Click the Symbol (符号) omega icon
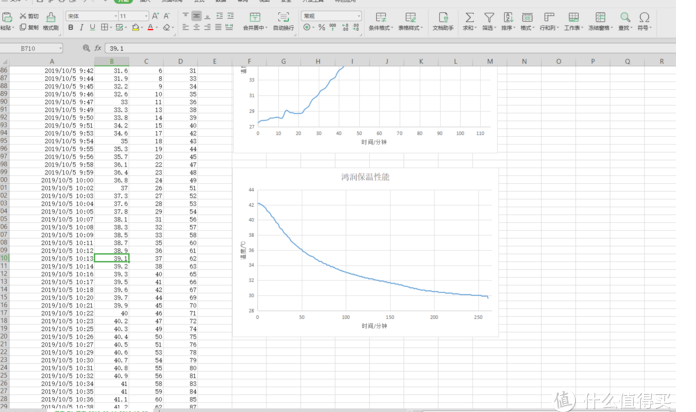 tap(644, 20)
